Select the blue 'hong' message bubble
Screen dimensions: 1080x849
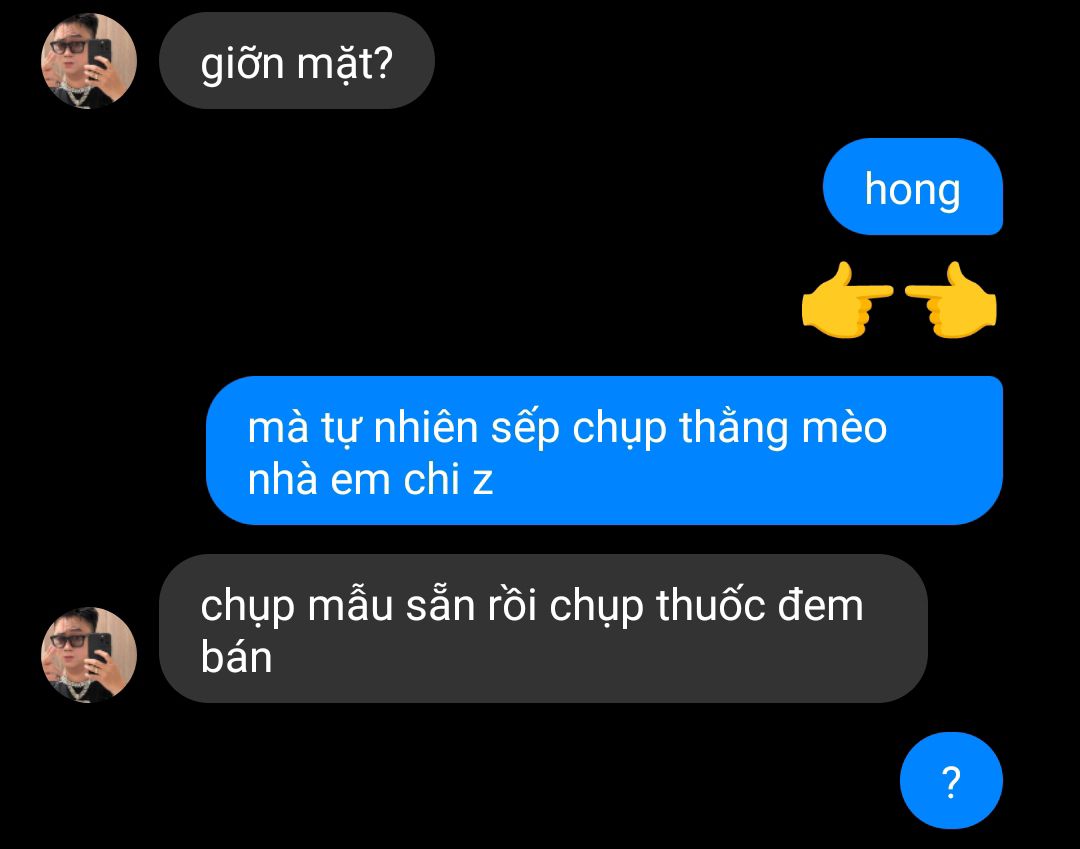[913, 187]
